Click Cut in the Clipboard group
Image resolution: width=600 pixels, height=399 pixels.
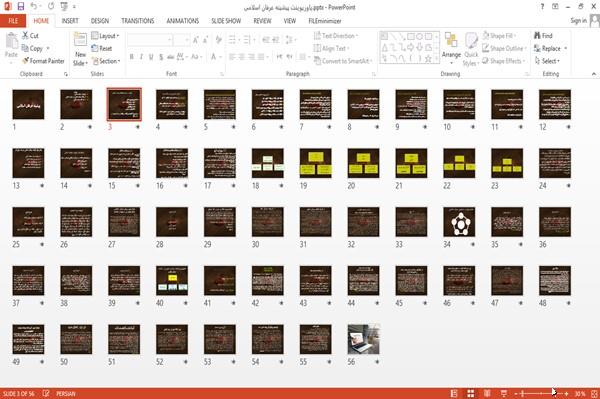click(x=30, y=36)
